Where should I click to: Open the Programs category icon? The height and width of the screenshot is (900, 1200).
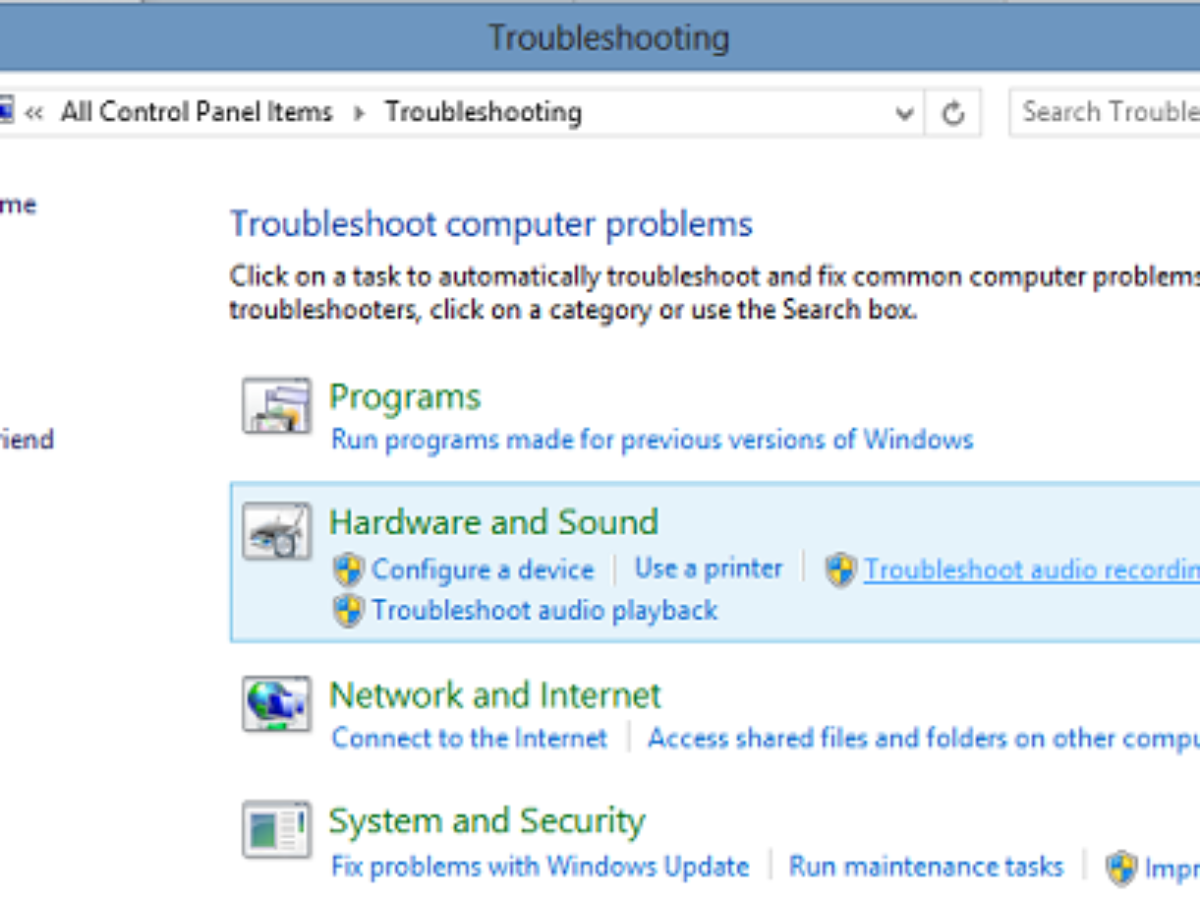276,406
